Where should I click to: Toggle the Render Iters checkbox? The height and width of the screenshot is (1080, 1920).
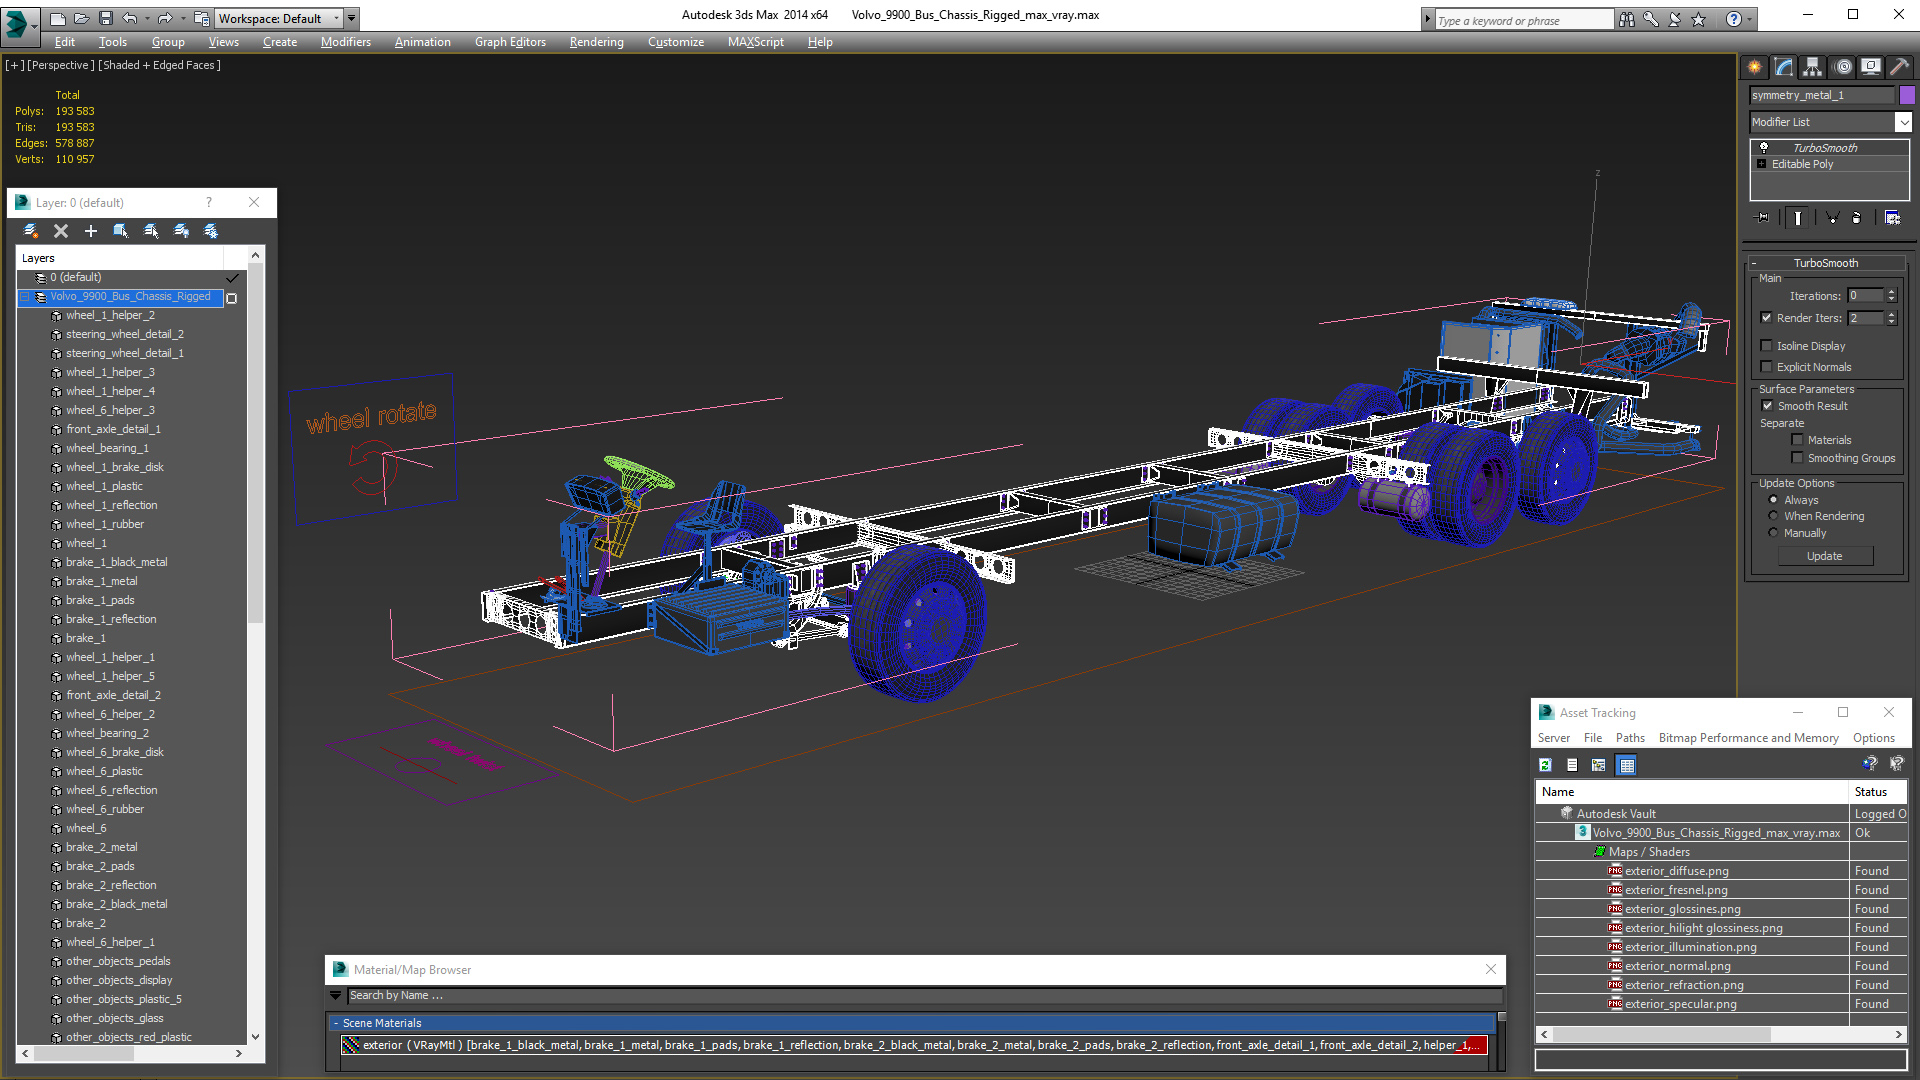pos(1767,318)
